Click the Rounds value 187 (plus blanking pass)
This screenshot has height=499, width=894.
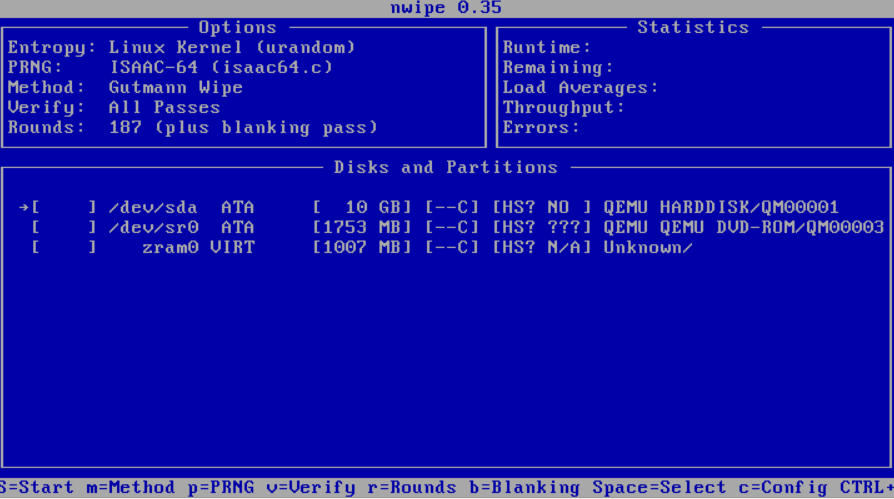[243, 127]
